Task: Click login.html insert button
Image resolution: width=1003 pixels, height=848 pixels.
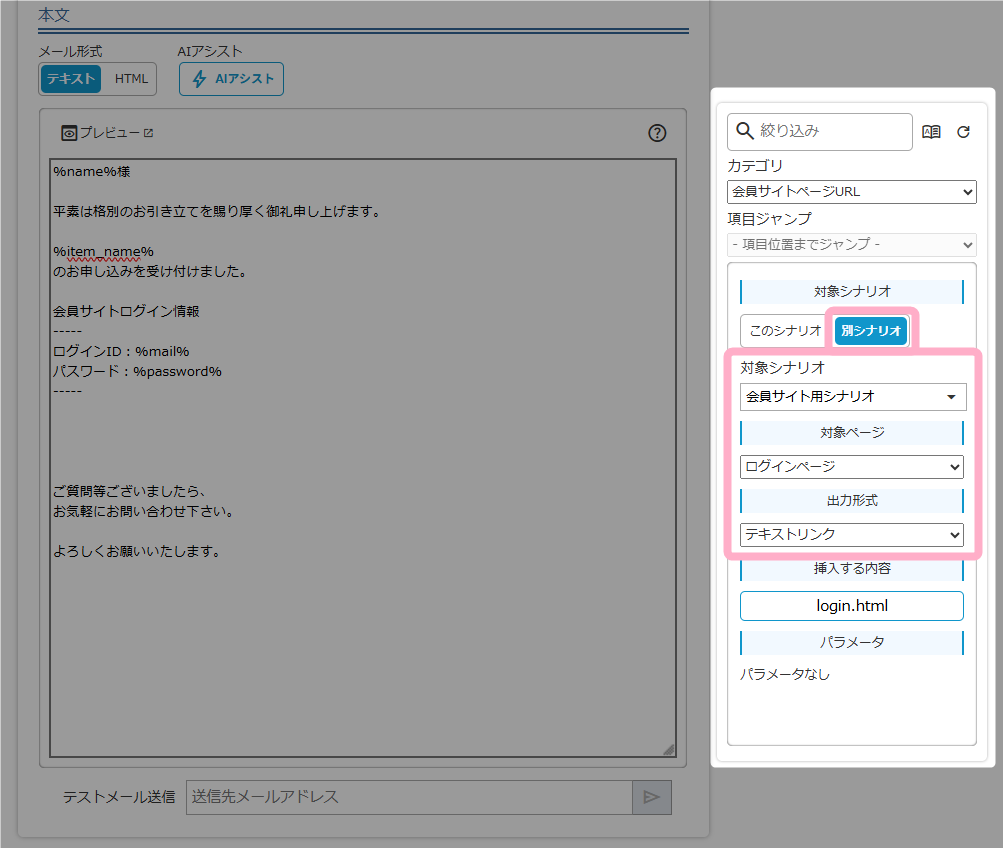Action: point(851,606)
